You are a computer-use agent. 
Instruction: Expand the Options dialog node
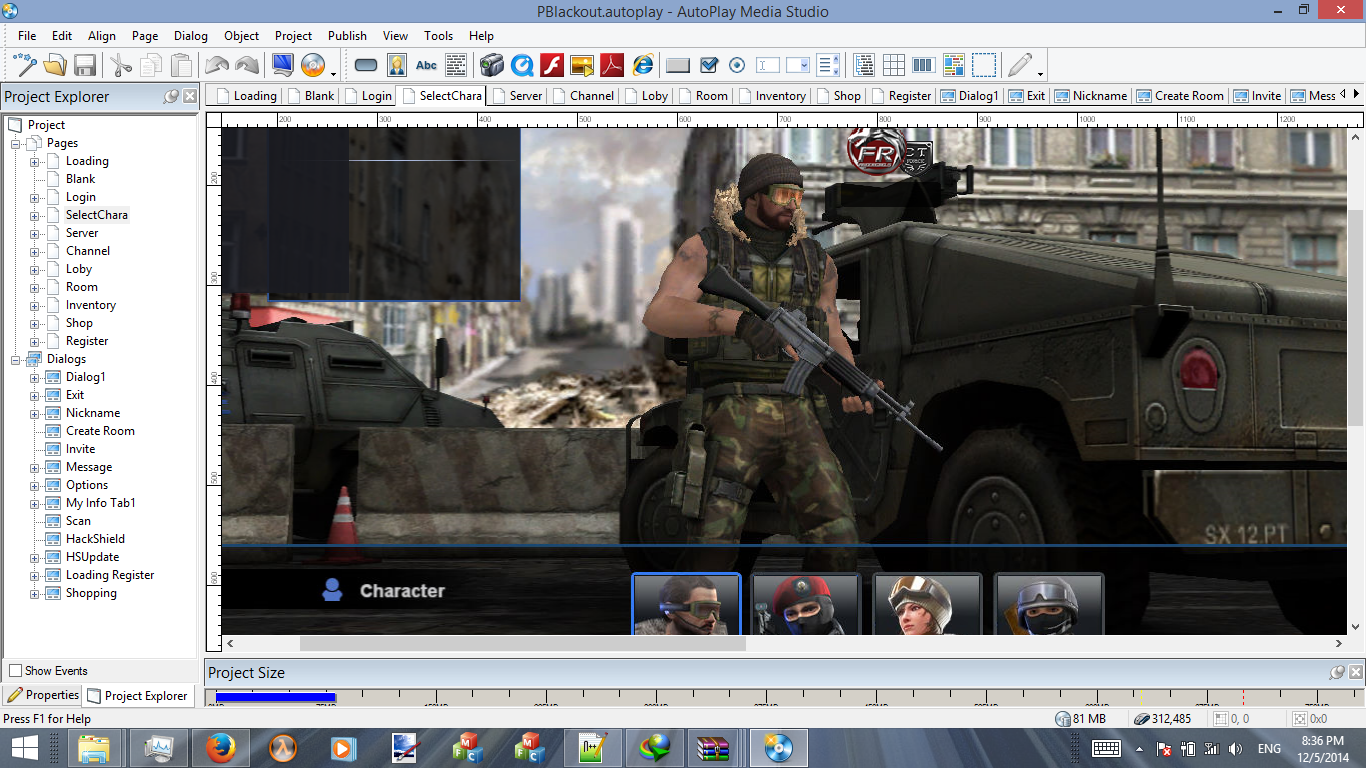tap(35, 485)
